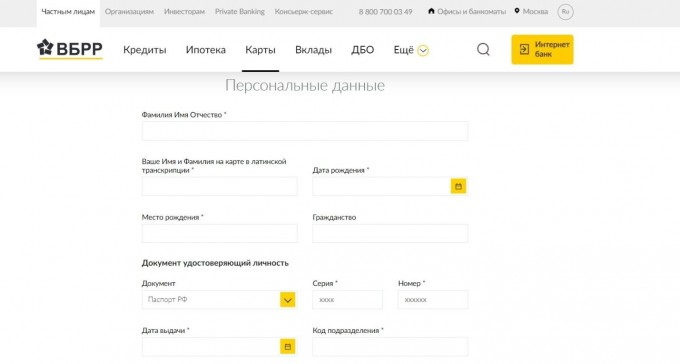Open the site search magnifier icon
This screenshot has height=364, width=680.
coord(483,49)
